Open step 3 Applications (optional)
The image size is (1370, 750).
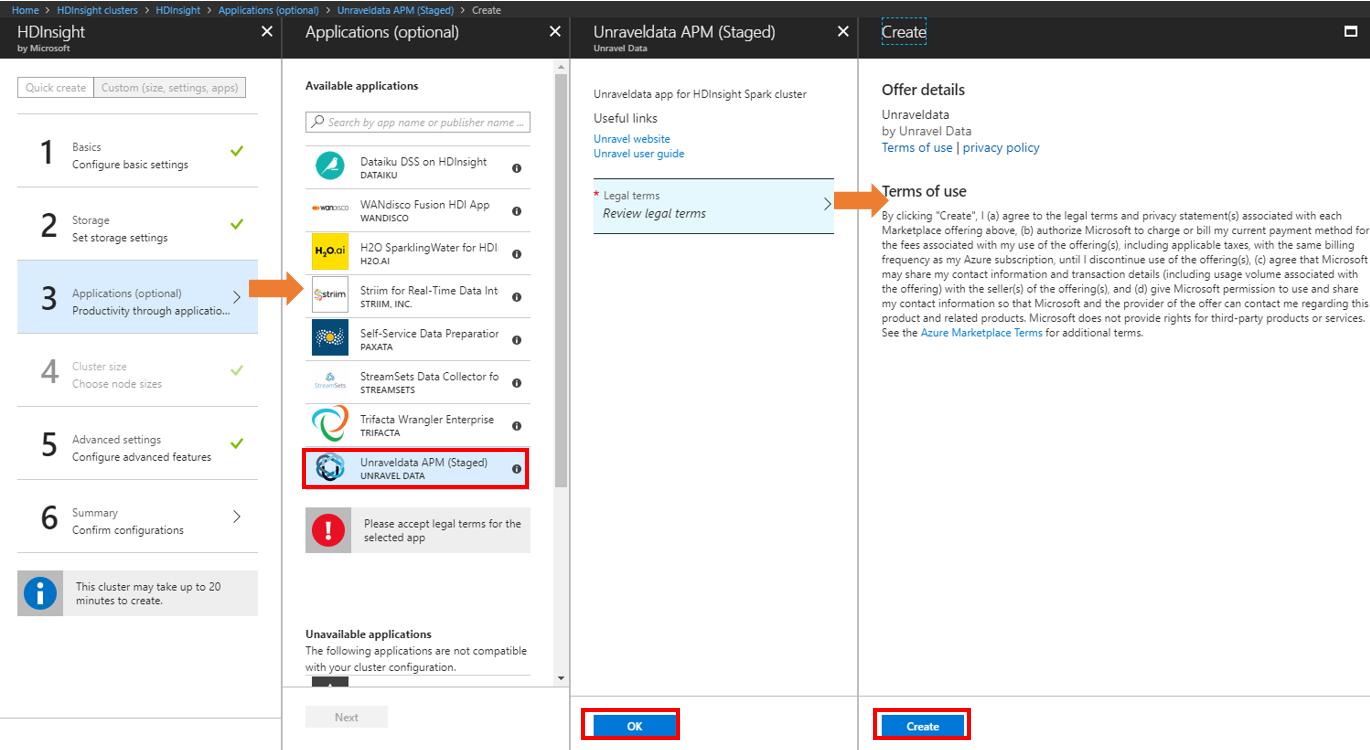pos(137,297)
